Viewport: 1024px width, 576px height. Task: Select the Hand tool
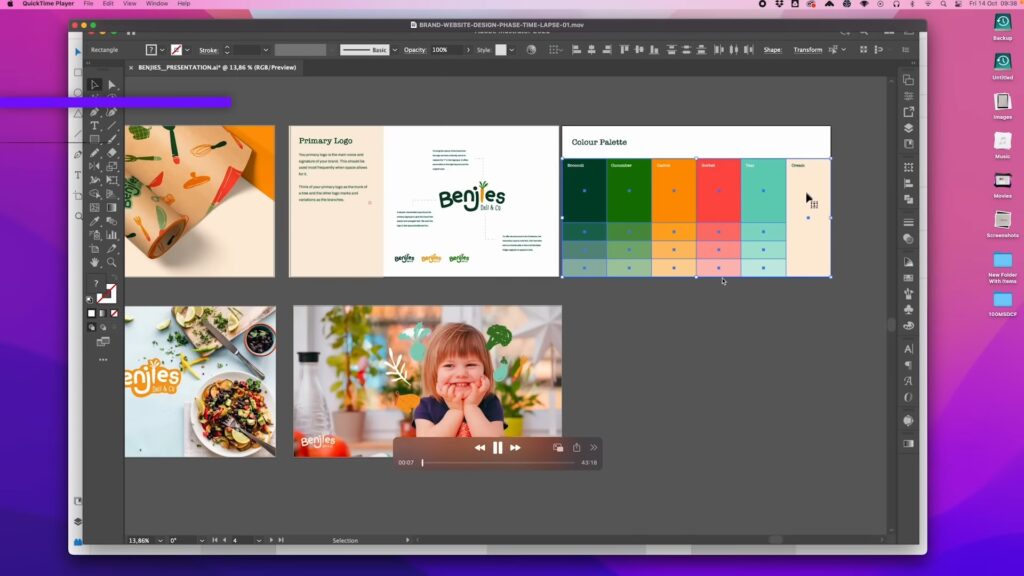pos(95,263)
